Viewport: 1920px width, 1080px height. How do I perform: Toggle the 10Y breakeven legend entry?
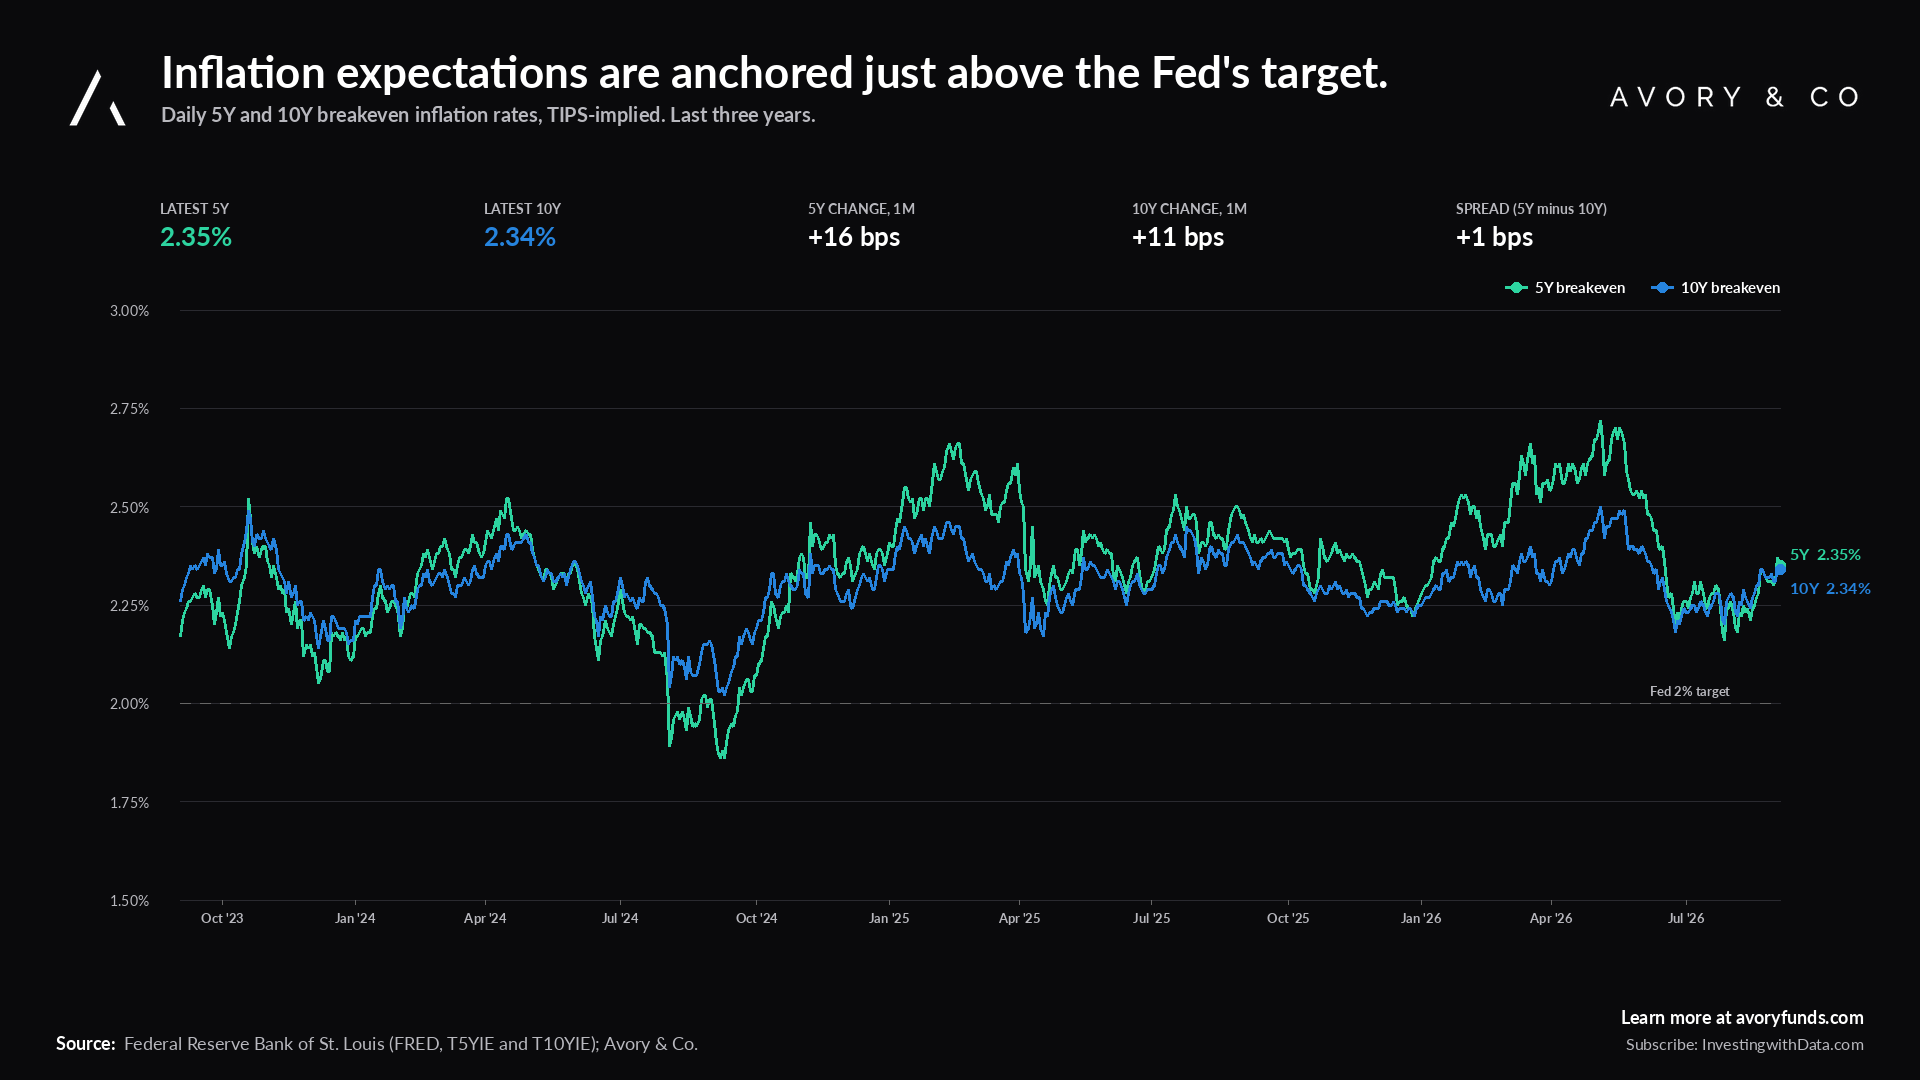click(1715, 288)
